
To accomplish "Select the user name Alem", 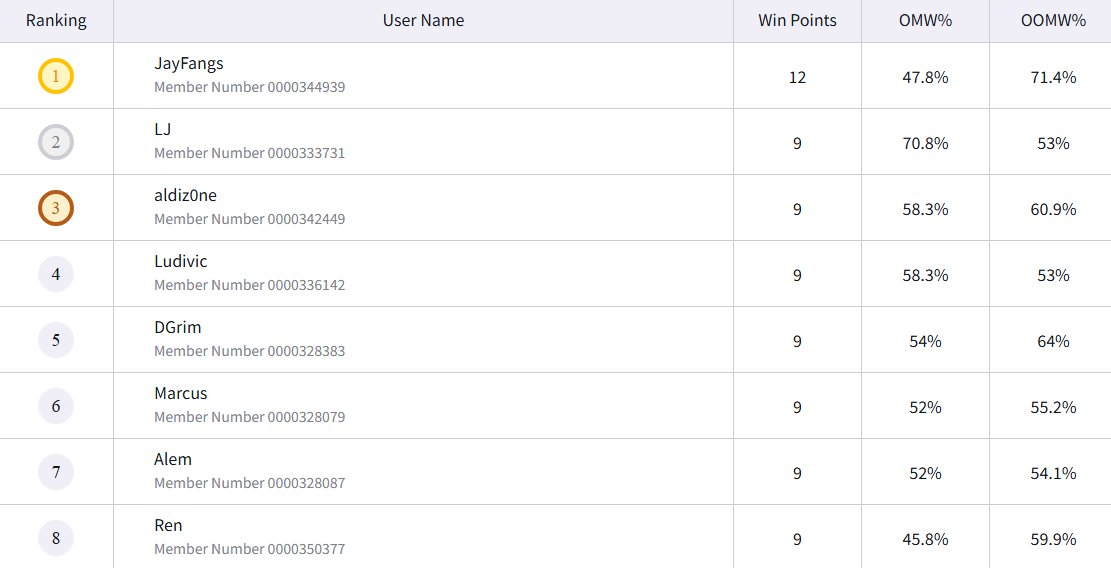I will [x=173, y=458].
